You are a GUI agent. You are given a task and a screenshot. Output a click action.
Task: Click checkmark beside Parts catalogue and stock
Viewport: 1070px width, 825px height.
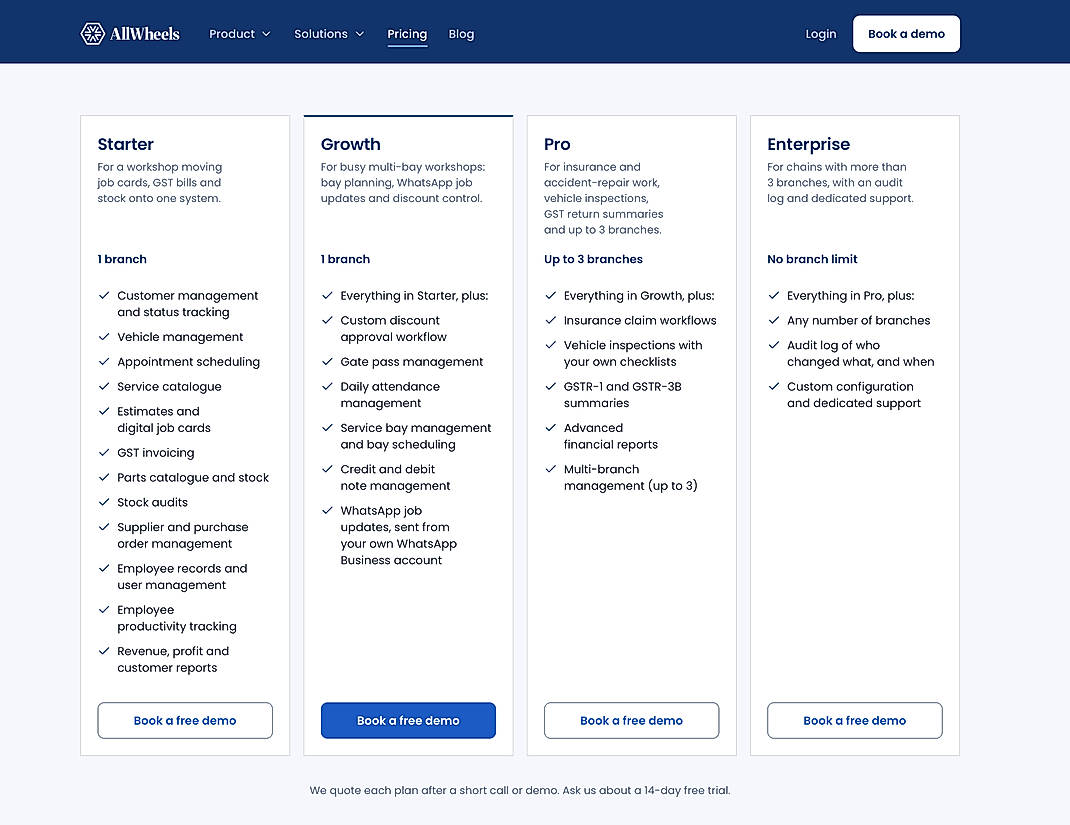pos(104,478)
